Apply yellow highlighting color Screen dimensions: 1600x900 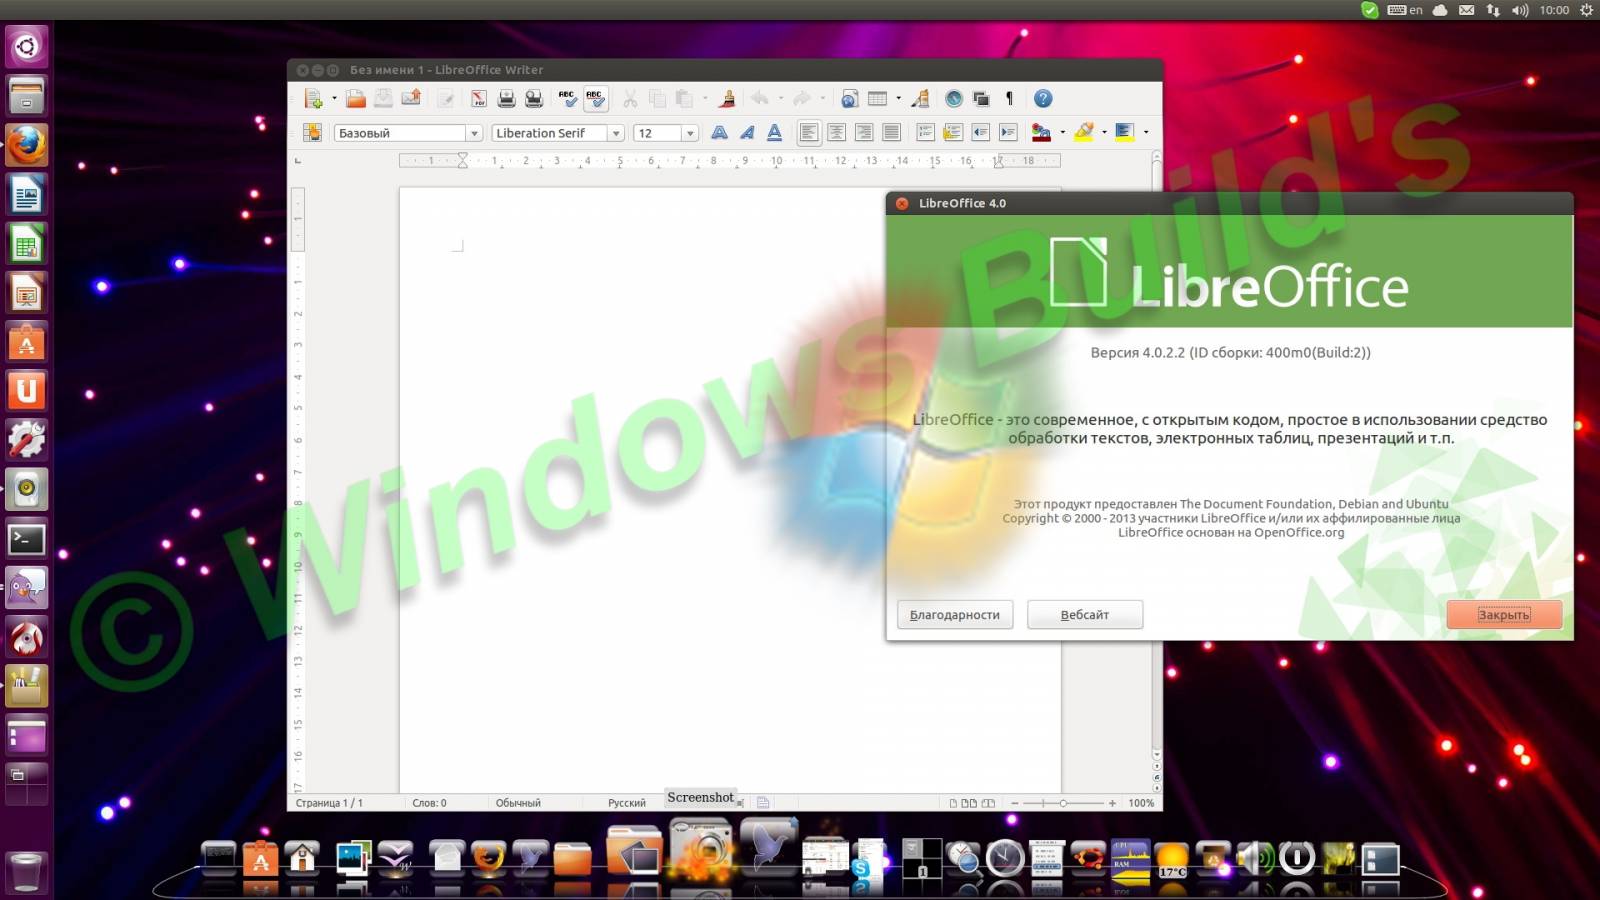click(1083, 133)
